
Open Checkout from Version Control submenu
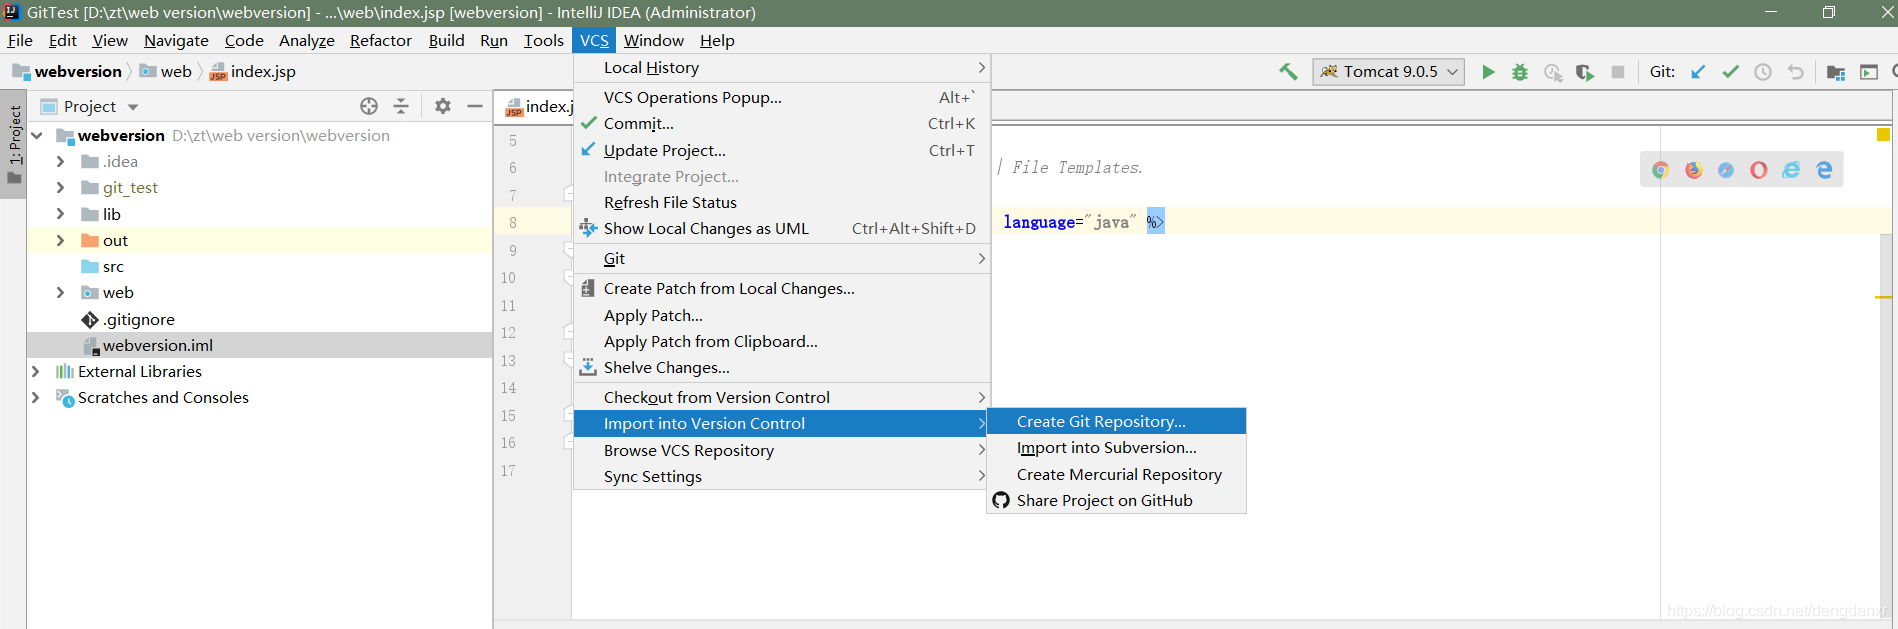782,397
